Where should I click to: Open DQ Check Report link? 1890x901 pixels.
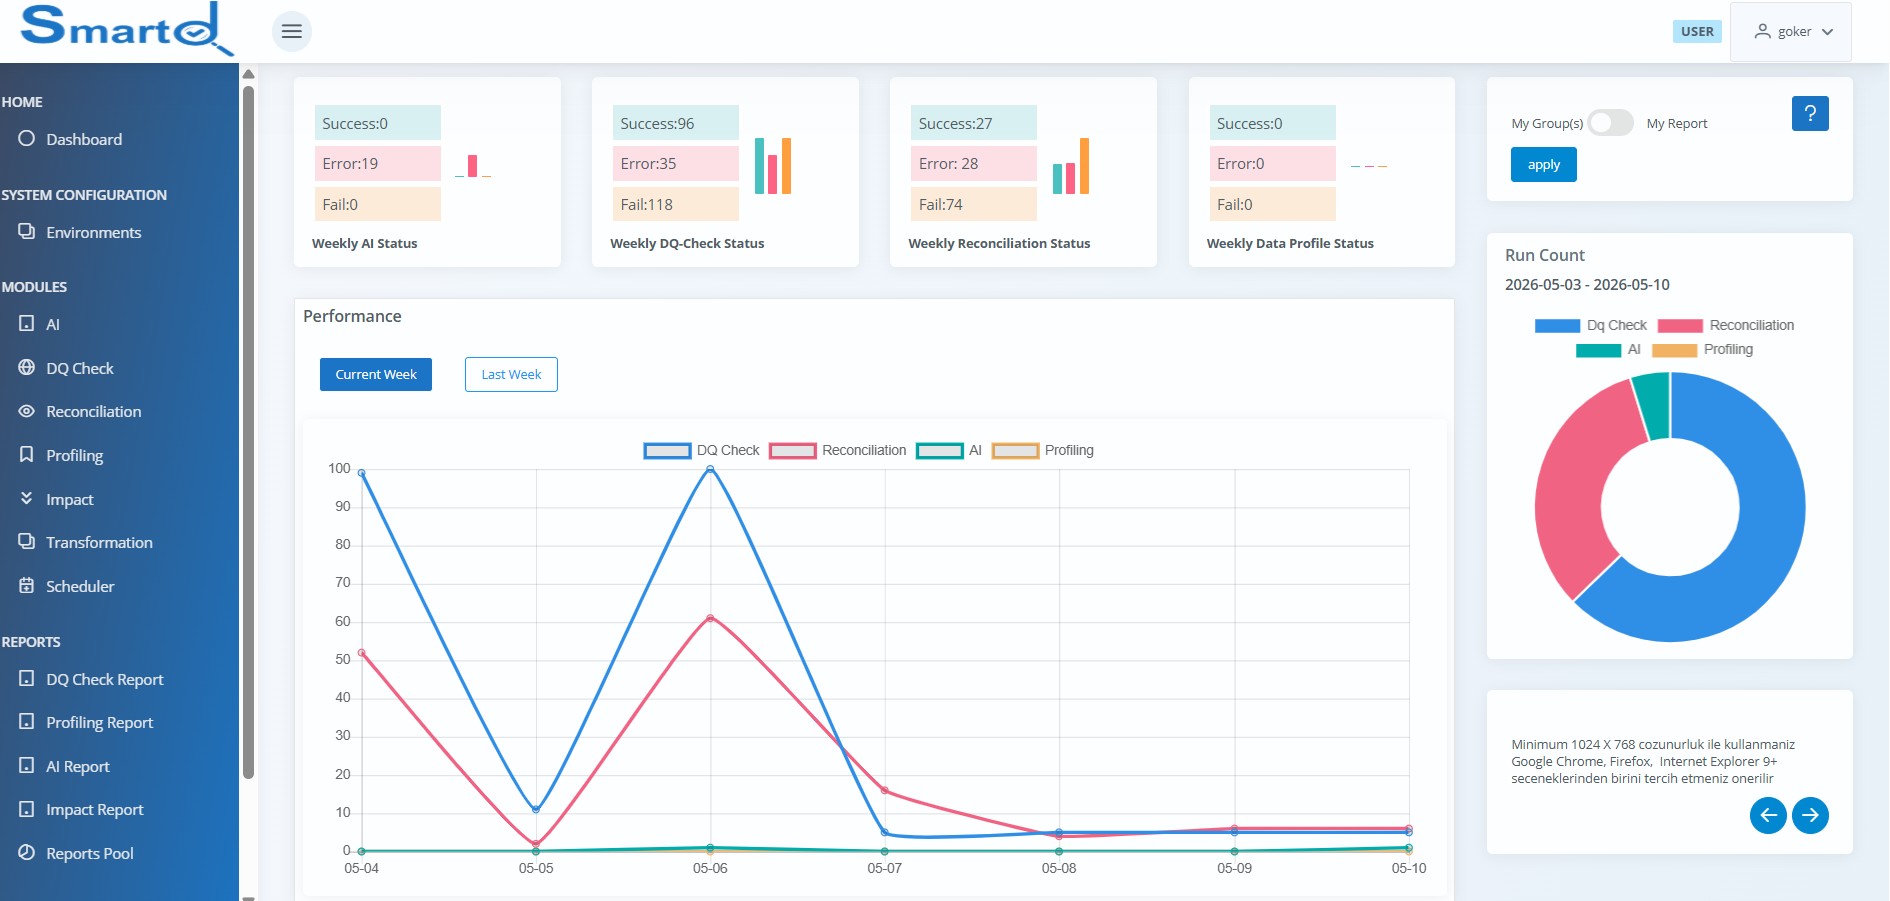coord(105,679)
